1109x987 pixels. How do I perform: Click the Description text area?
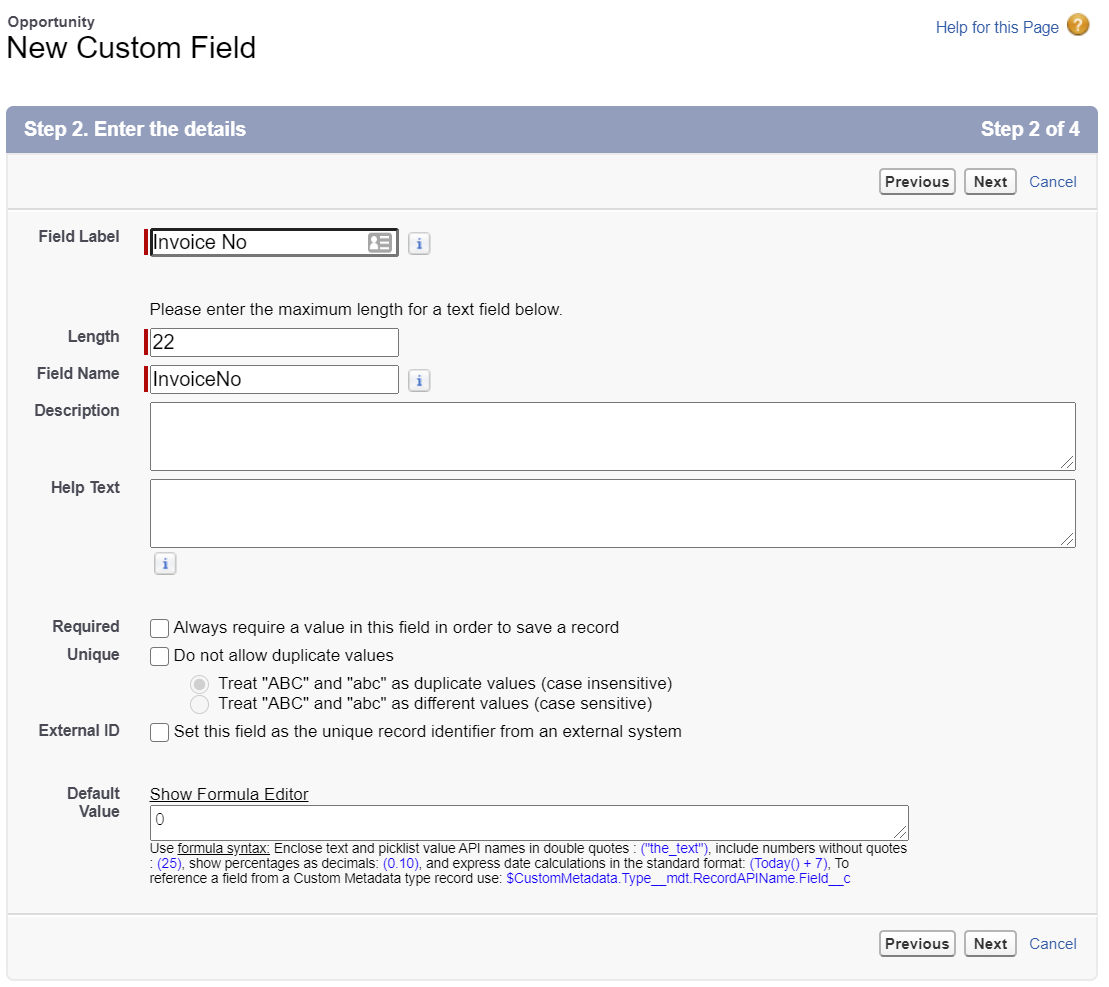[612, 436]
